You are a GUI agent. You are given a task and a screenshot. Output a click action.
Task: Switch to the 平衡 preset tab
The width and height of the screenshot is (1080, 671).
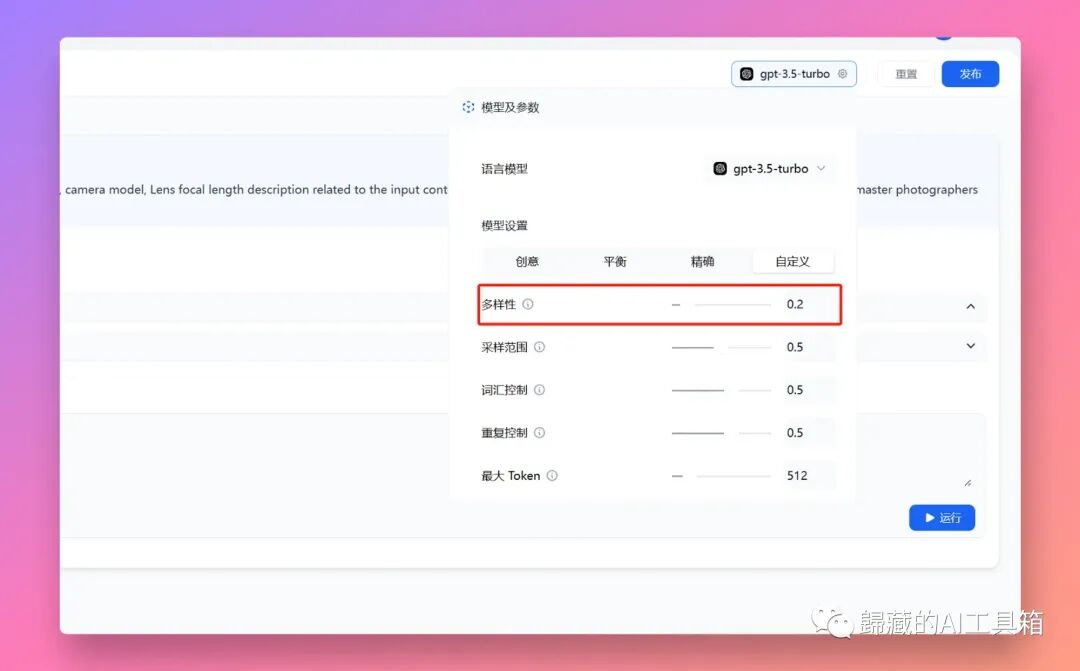click(614, 261)
